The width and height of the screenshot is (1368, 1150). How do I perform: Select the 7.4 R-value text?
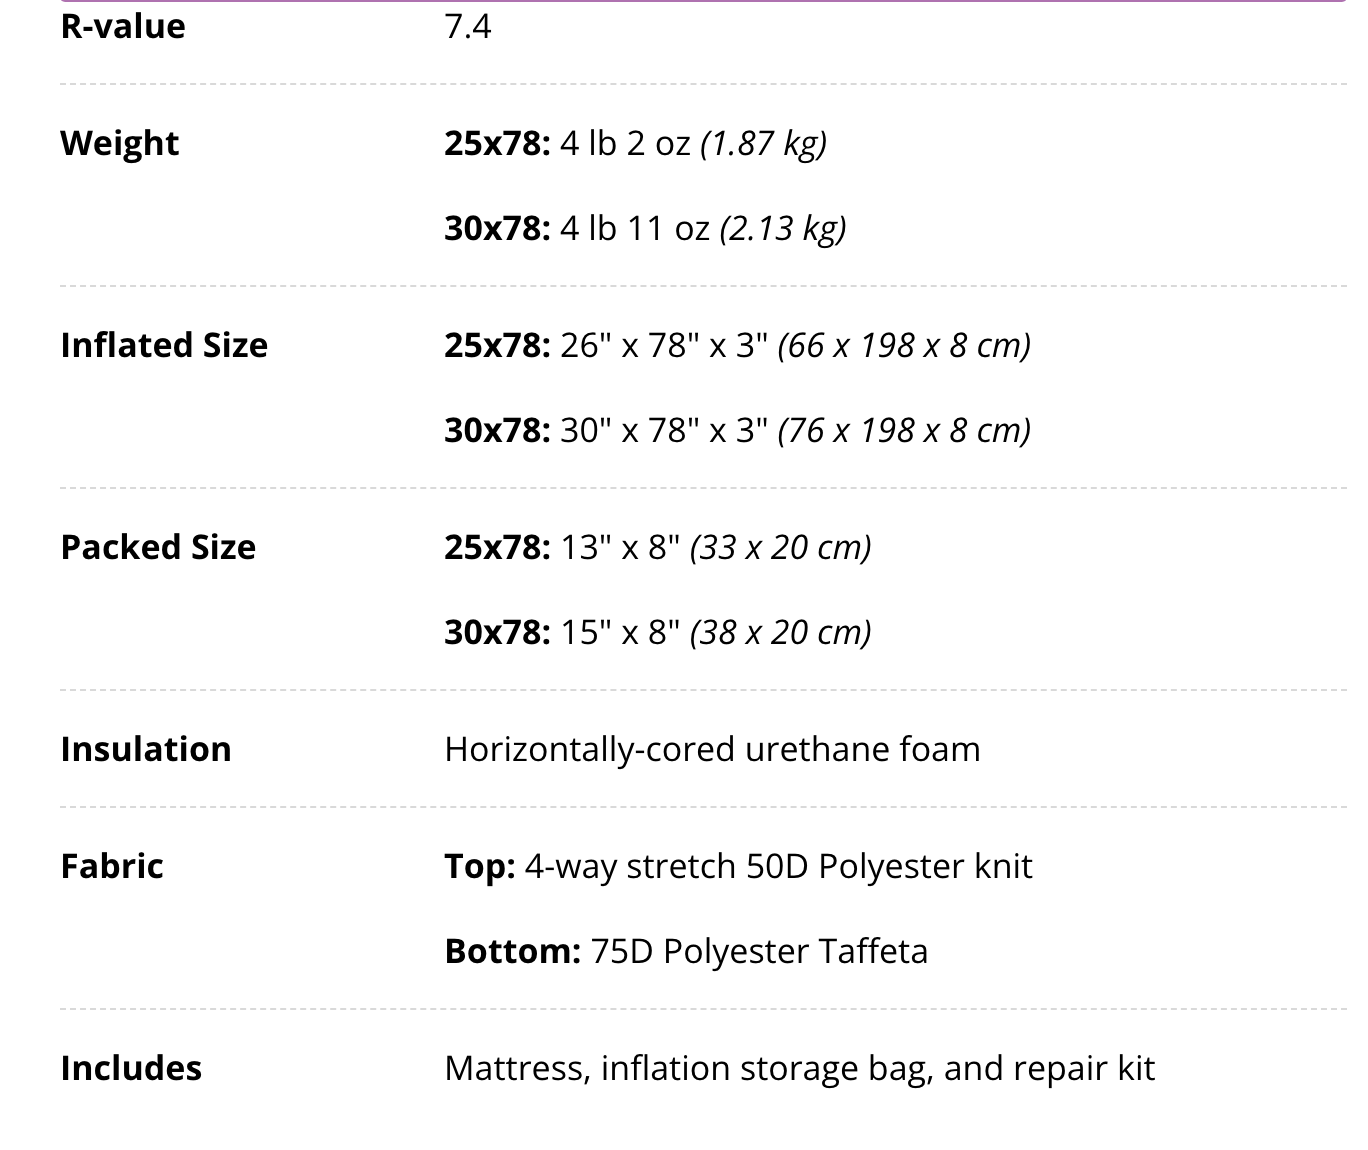468,26
